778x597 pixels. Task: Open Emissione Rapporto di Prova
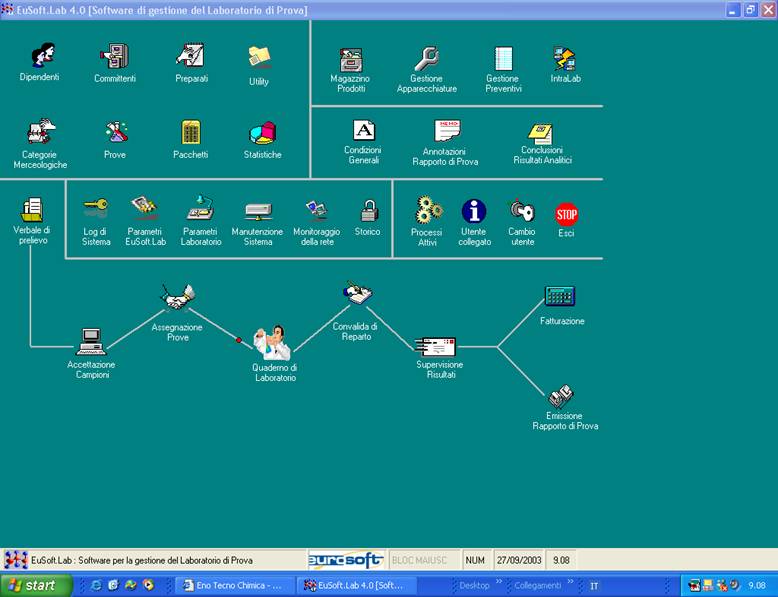[x=561, y=396]
